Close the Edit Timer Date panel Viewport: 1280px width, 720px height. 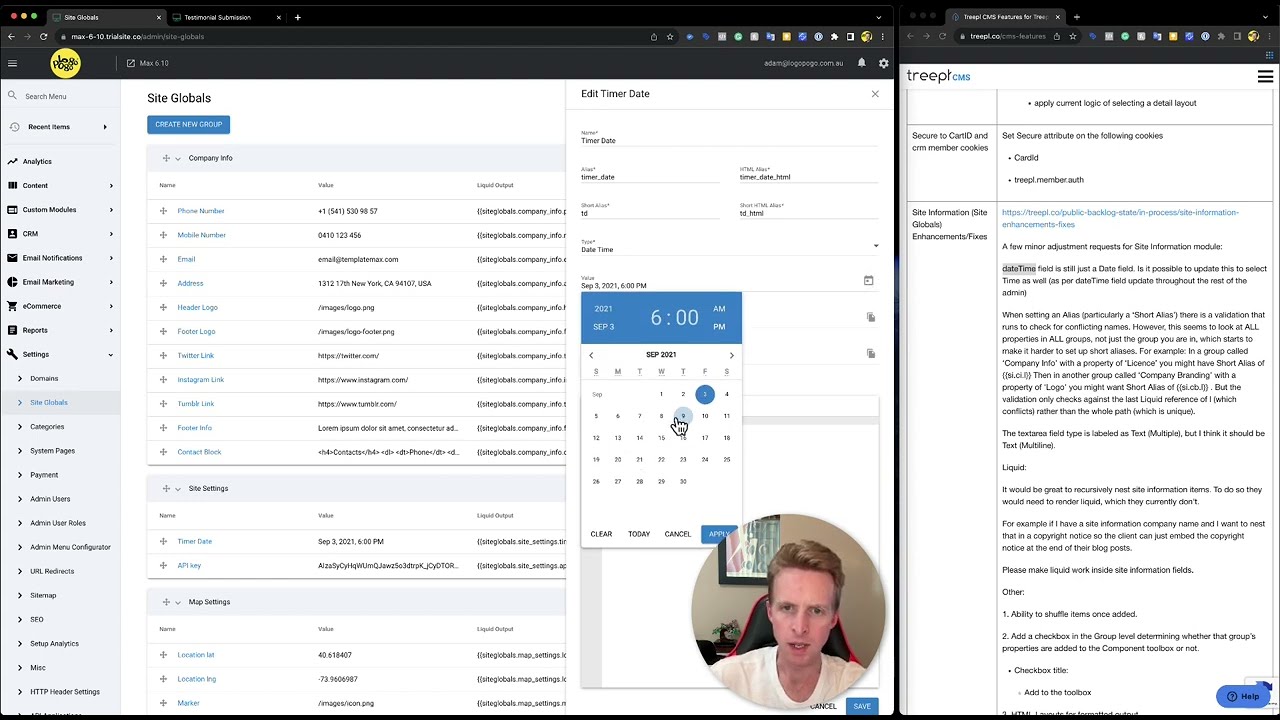875,94
